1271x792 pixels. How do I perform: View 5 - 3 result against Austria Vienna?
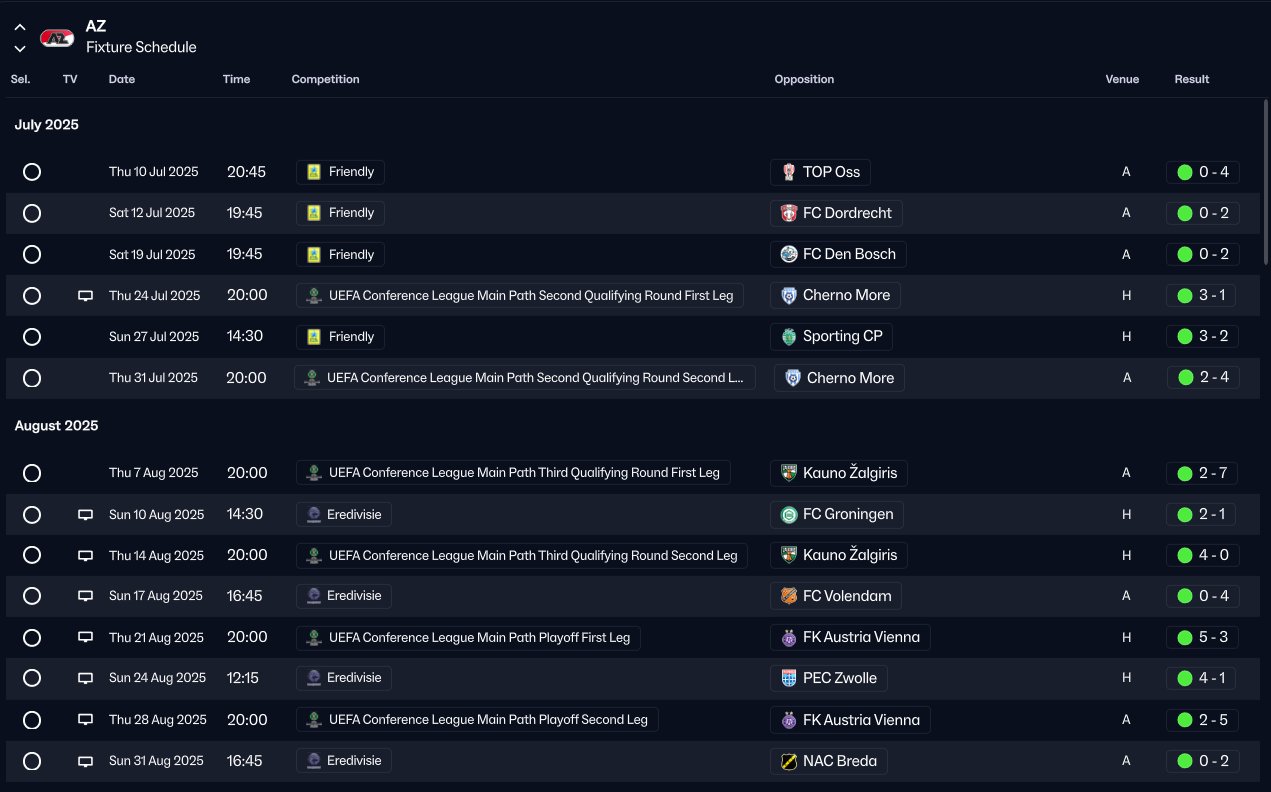coord(1203,637)
